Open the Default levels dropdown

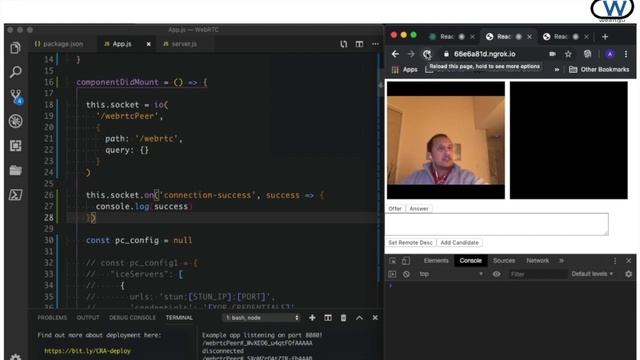(592, 274)
